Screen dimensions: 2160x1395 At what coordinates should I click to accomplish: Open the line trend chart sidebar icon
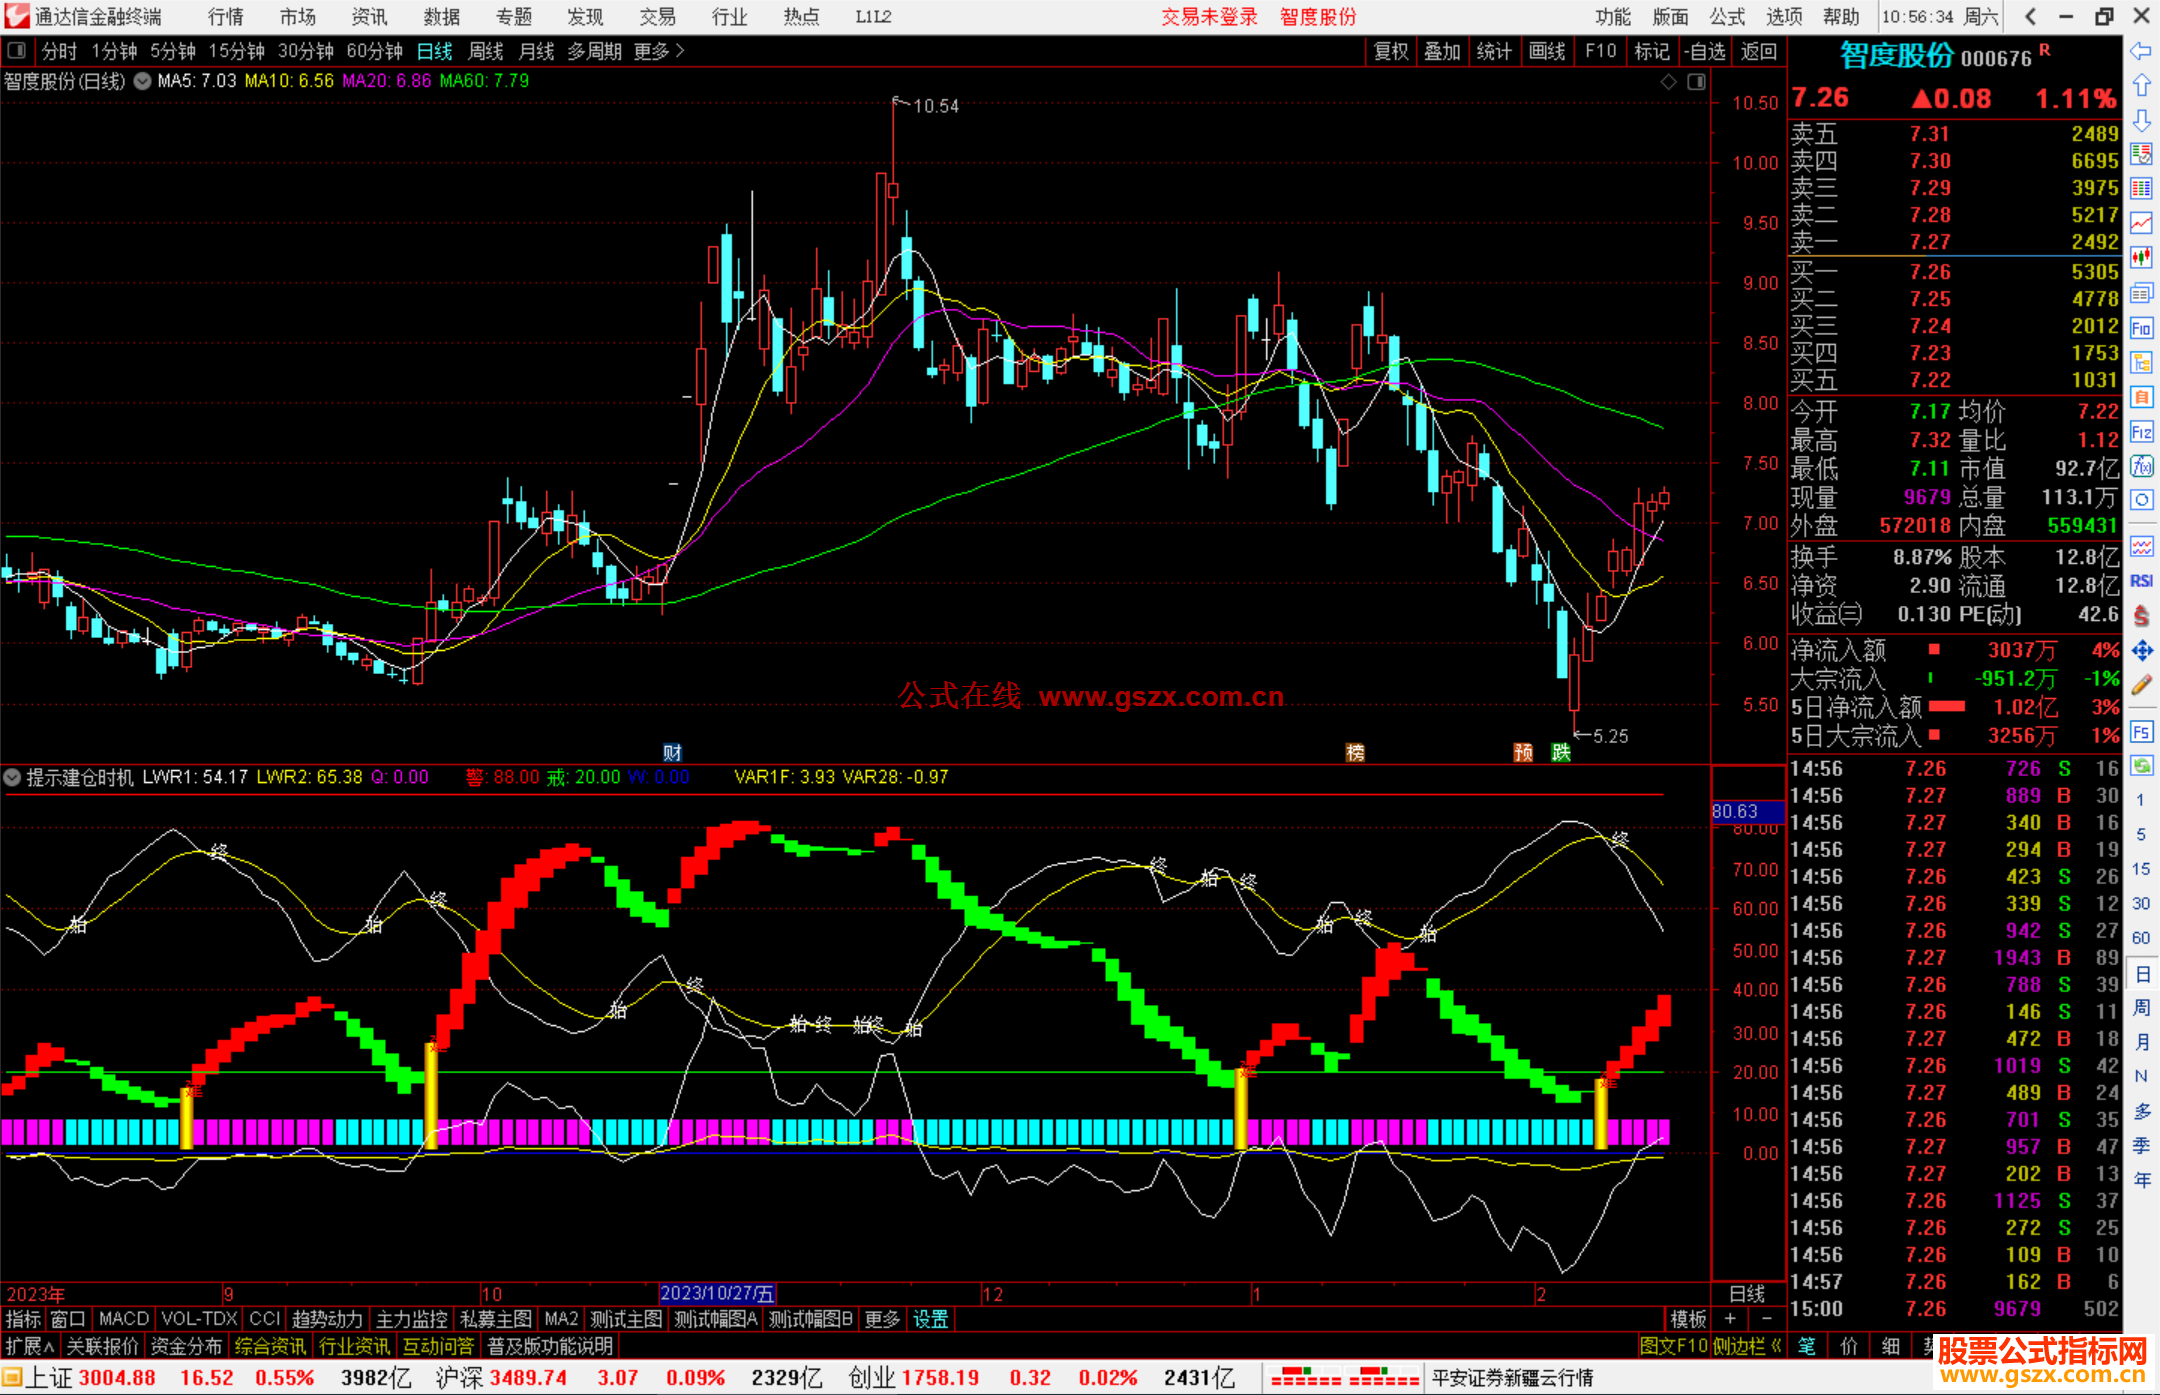pos(2141,223)
